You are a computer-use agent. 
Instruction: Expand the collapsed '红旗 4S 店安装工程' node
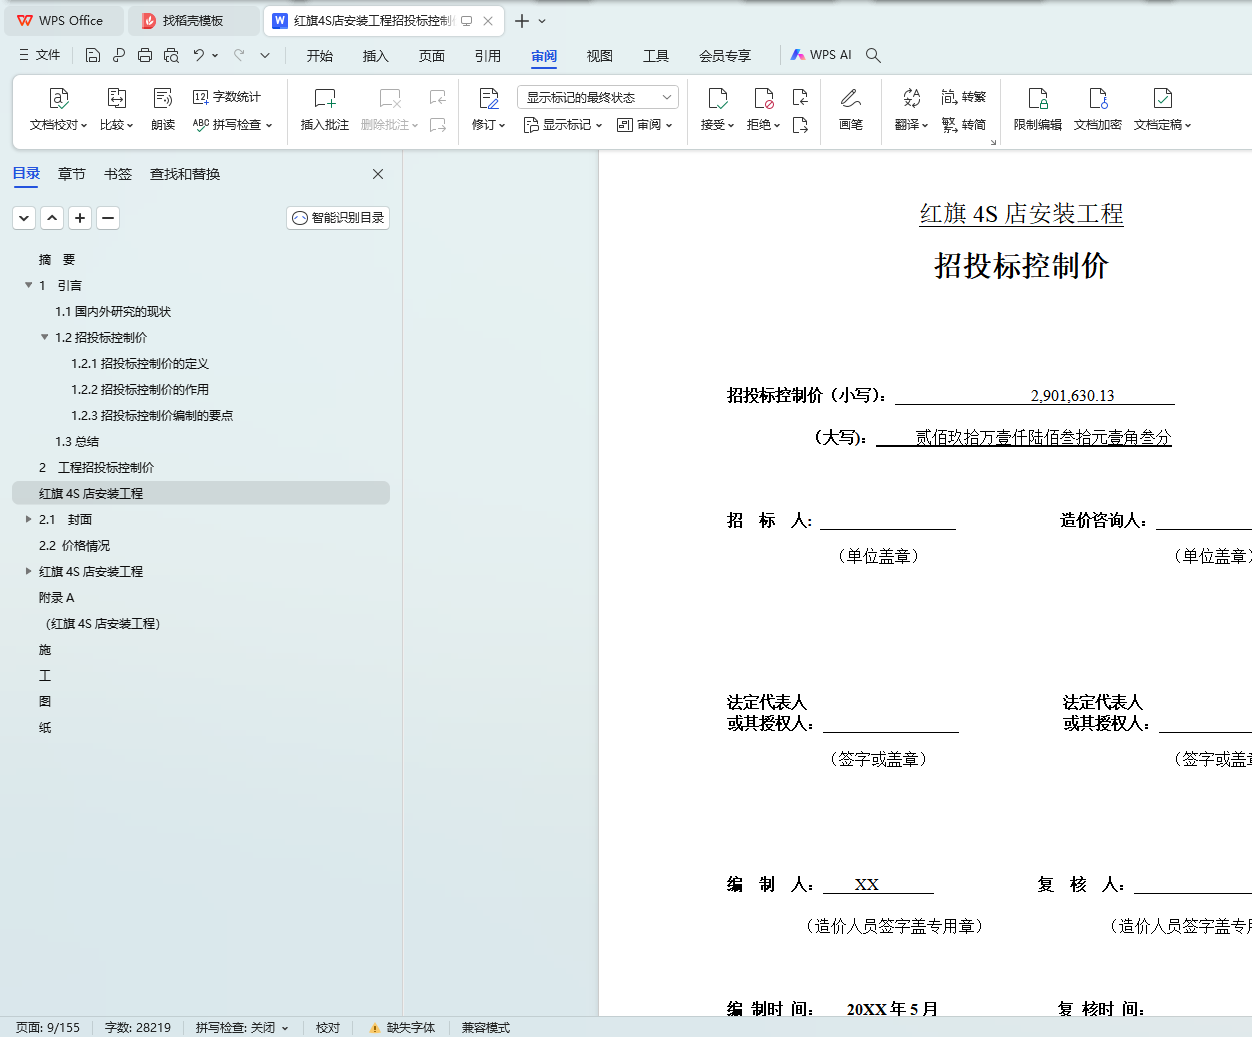(x=28, y=571)
